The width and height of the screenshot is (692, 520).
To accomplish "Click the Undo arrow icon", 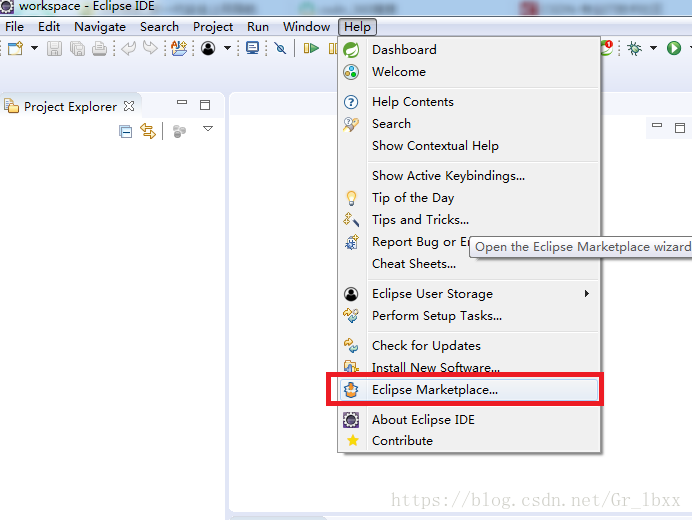I will pos(128,48).
